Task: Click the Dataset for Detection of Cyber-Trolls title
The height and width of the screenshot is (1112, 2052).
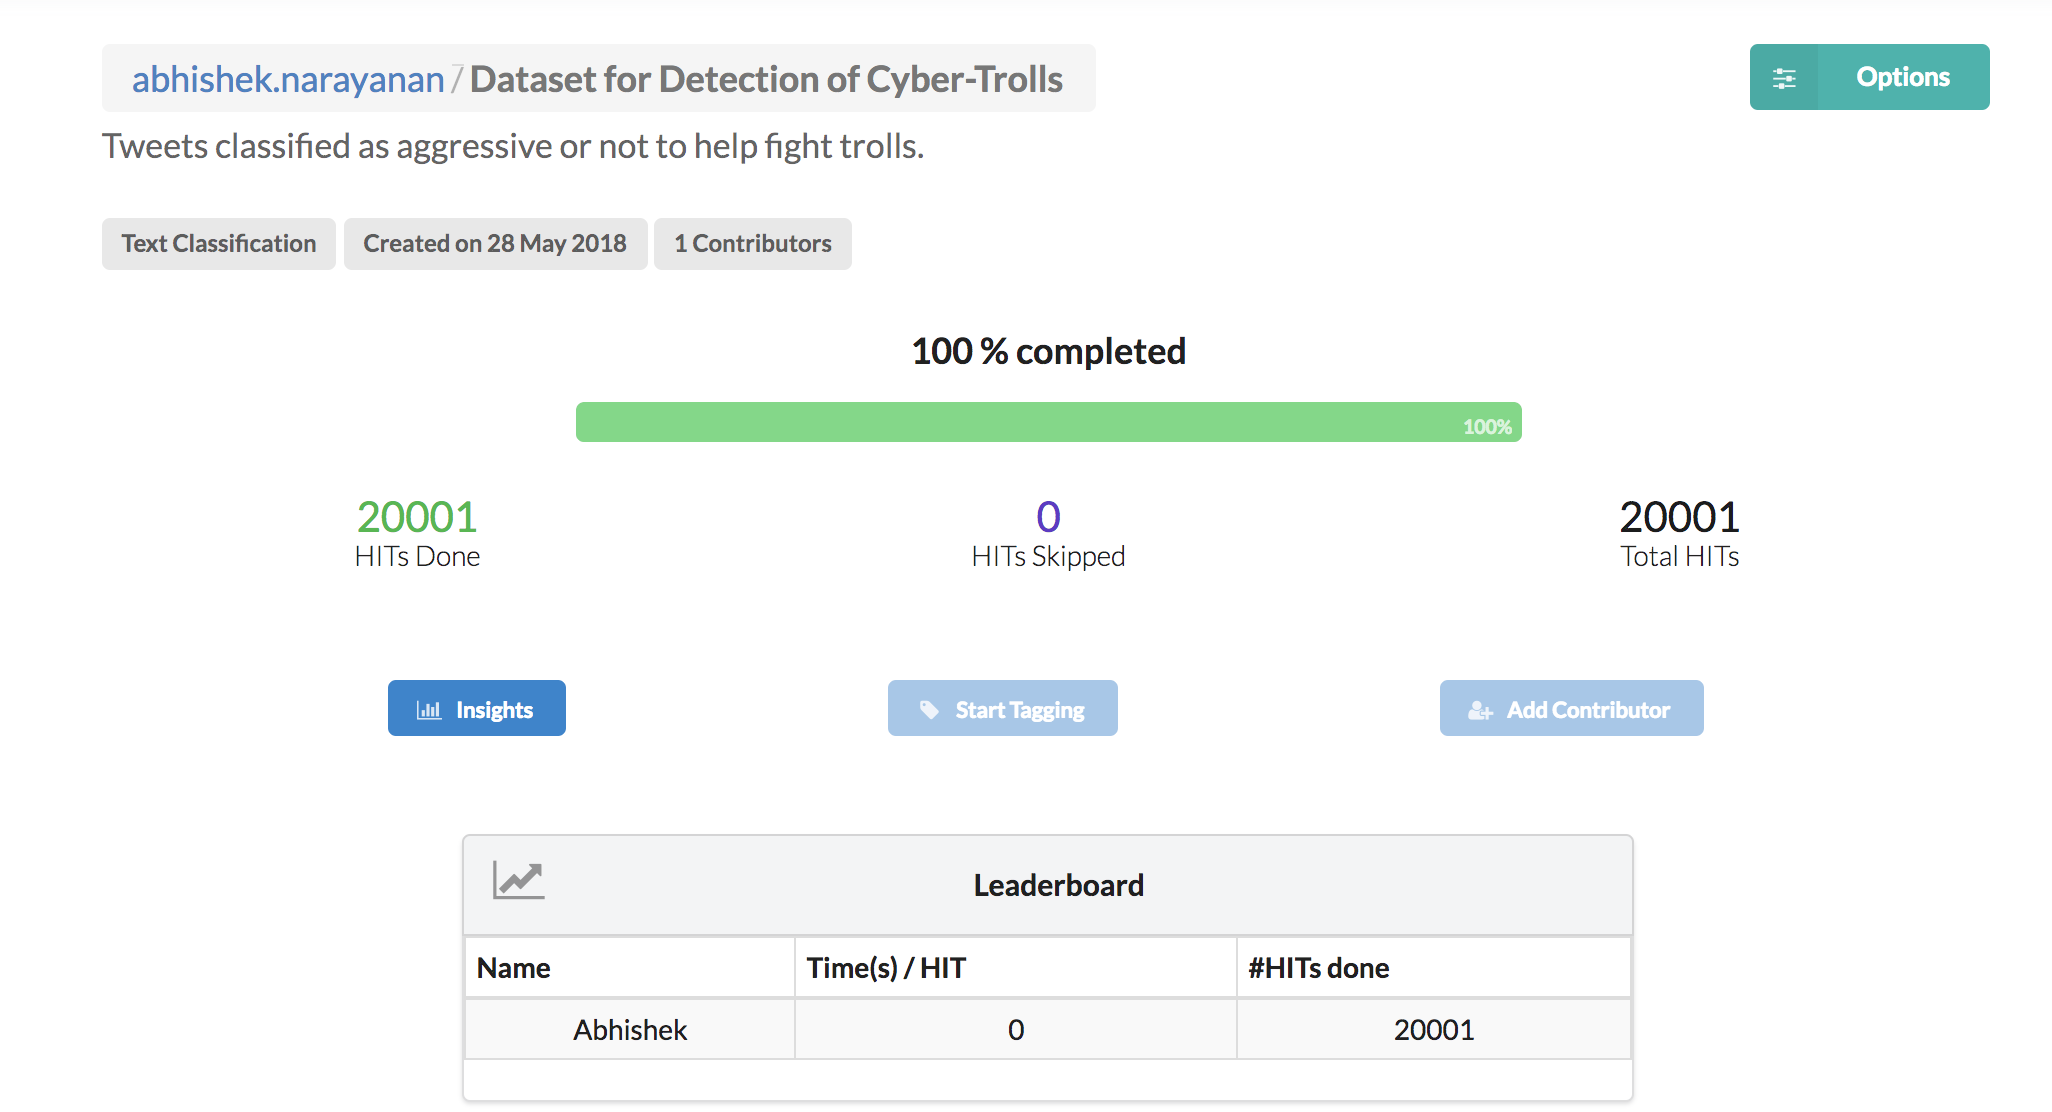Action: click(x=767, y=79)
